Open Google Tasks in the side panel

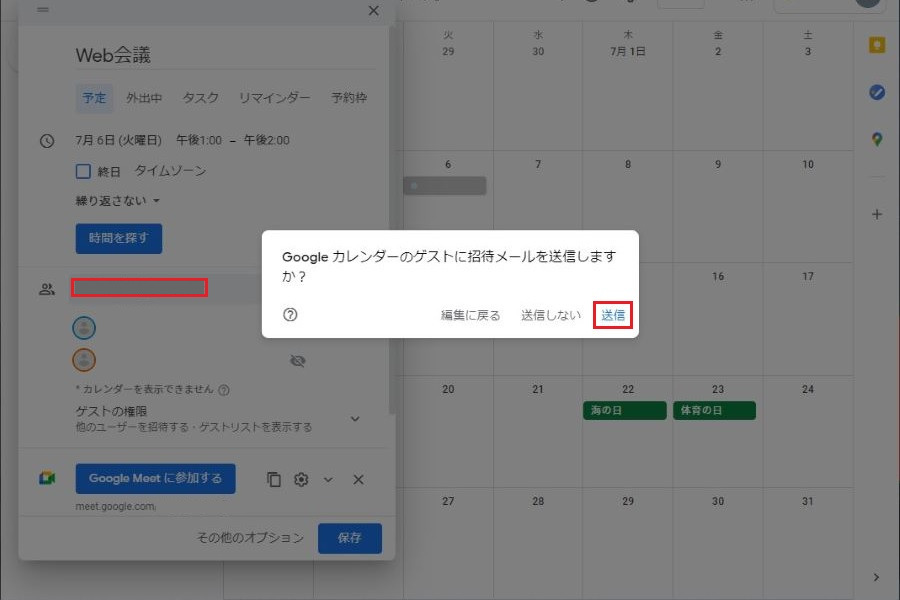(x=877, y=92)
